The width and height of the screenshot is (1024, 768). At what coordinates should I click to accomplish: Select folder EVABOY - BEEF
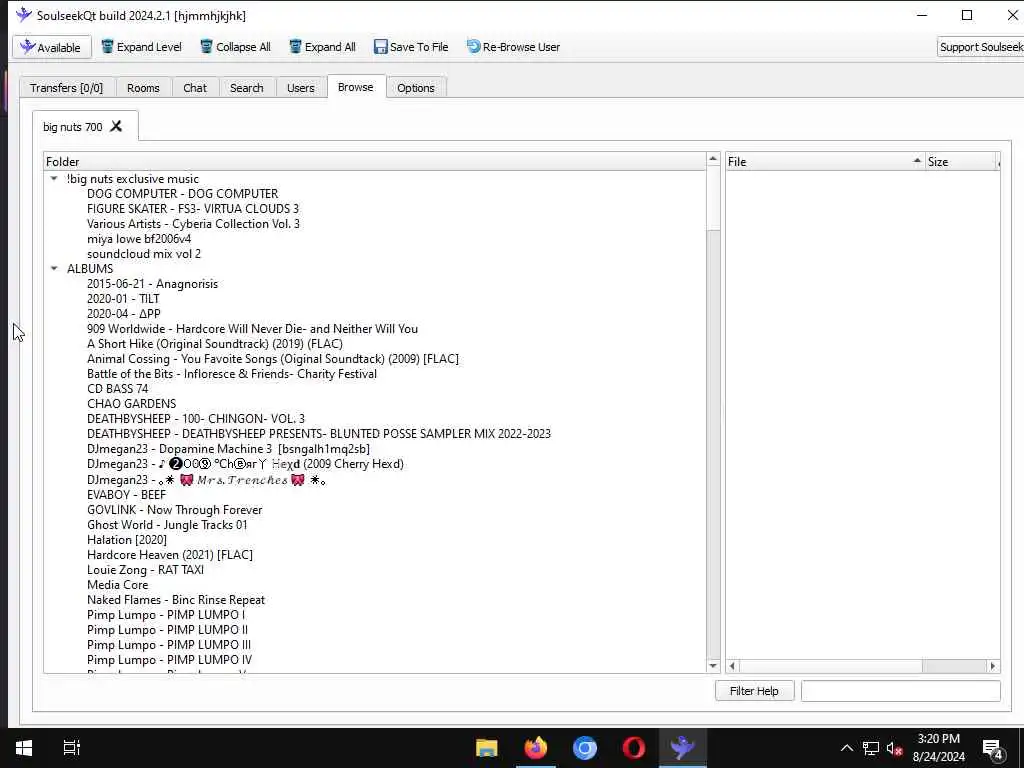click(127, 495)
